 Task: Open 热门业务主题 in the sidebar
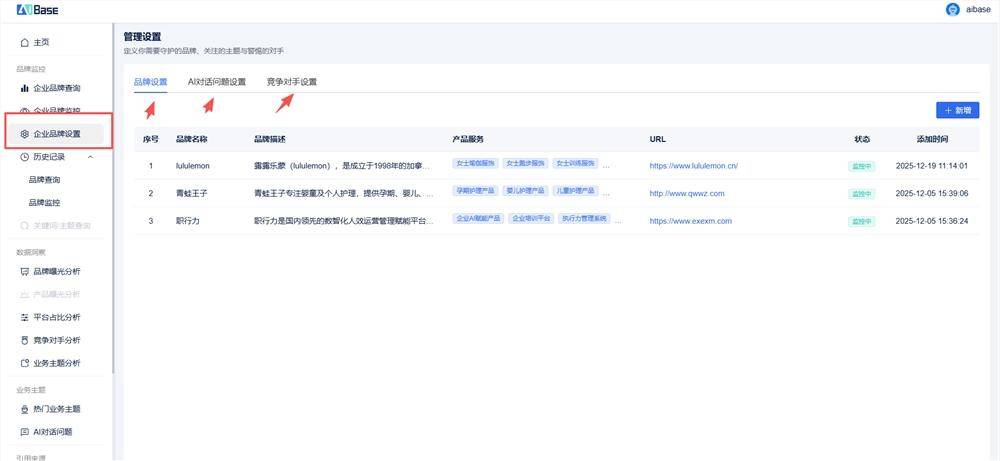click(50, 409)
